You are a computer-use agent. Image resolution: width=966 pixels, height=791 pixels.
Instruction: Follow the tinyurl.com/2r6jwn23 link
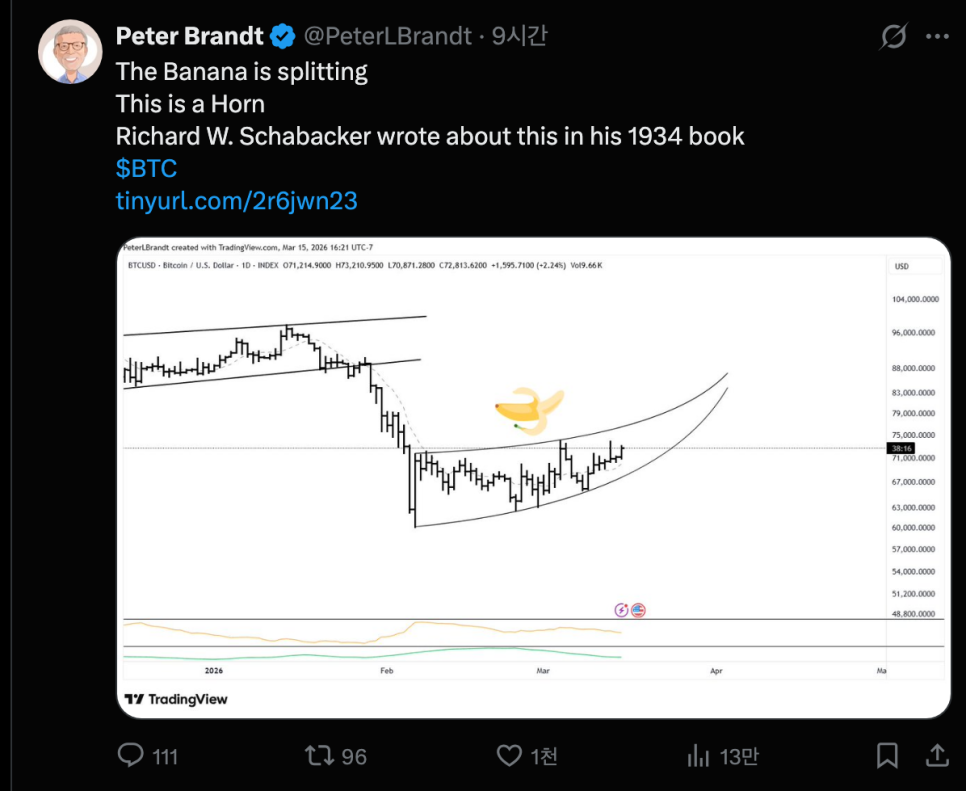tap(237, 201)
